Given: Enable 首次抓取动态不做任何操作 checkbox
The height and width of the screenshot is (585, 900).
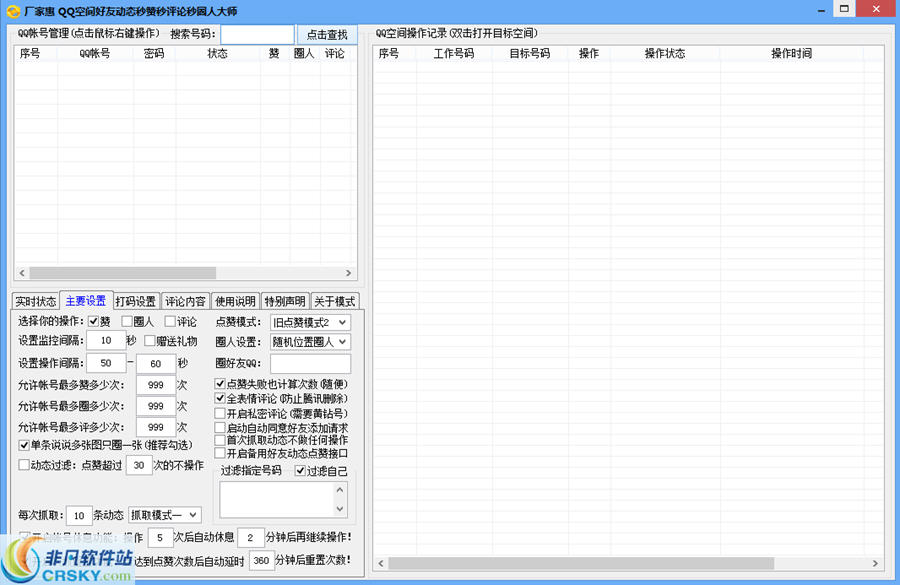Looking at the screenshot, I should point(220,440).
